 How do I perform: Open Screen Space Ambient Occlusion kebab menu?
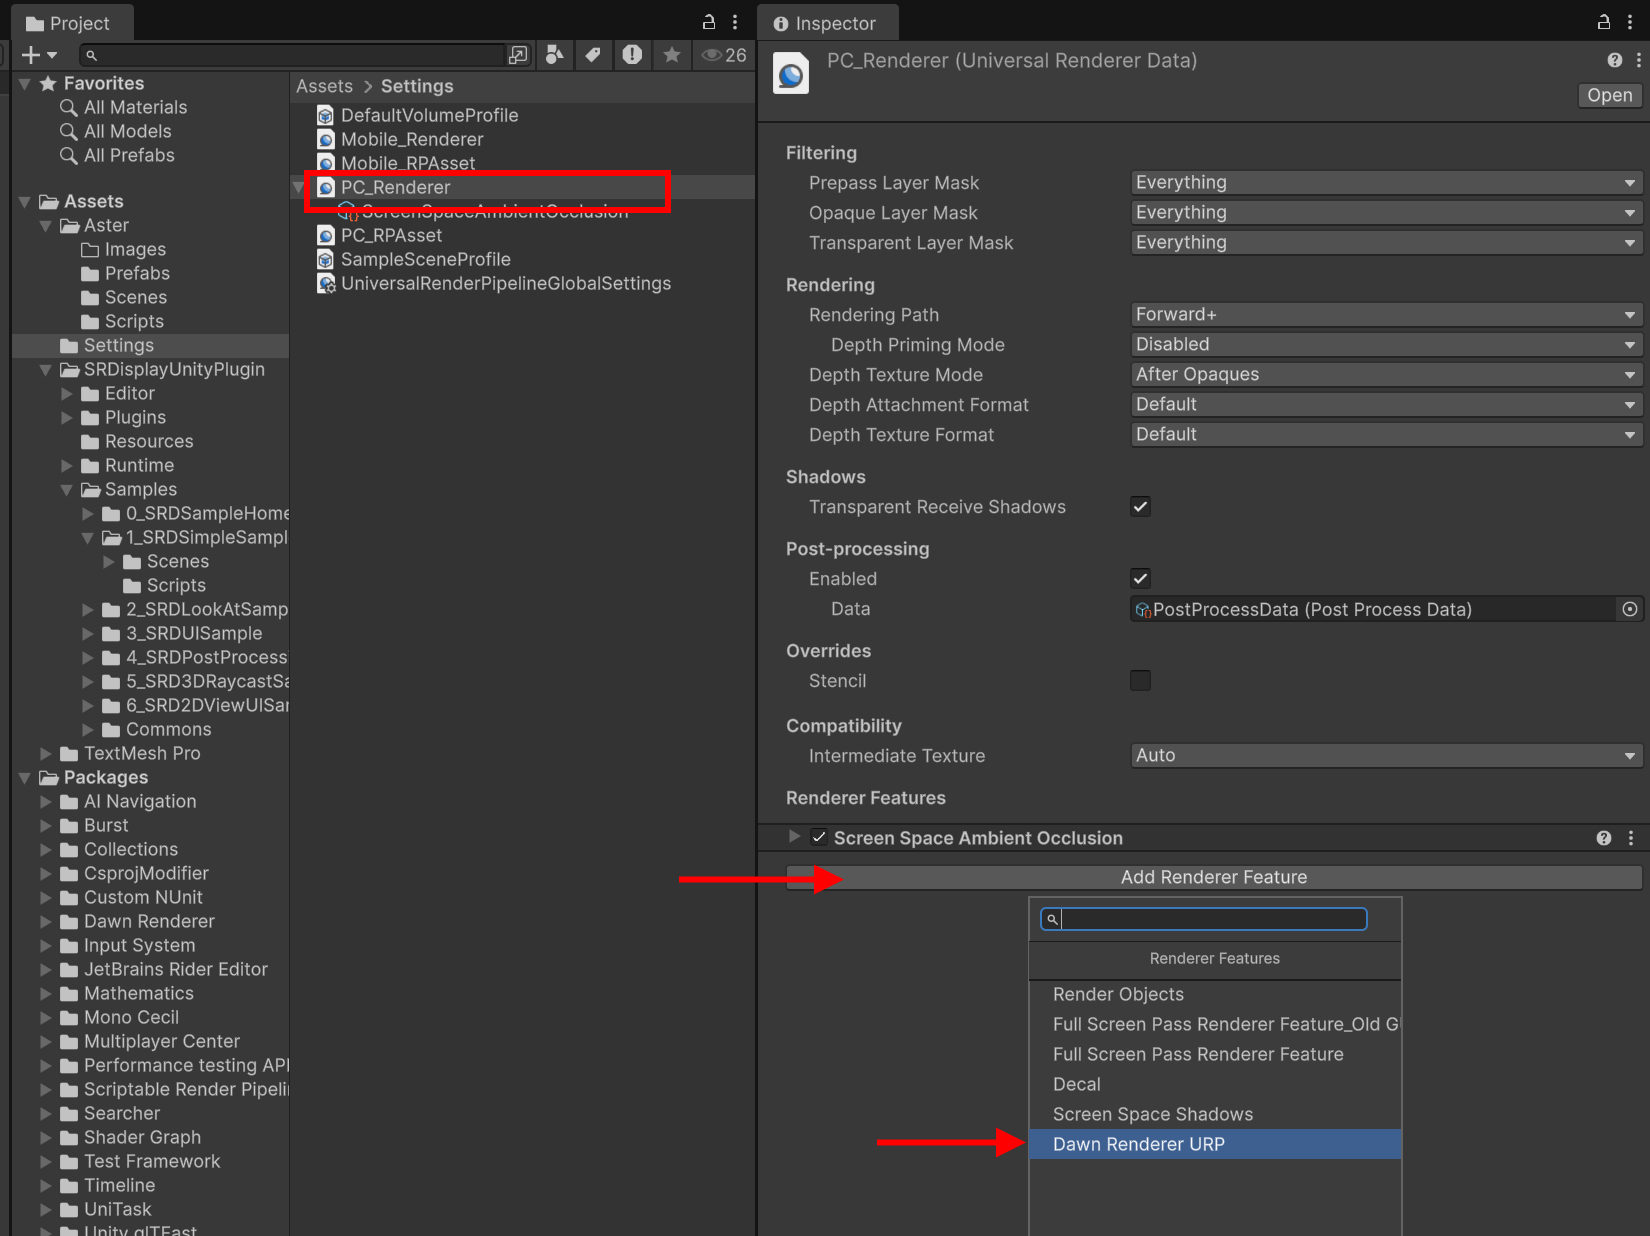point(1631,838)
